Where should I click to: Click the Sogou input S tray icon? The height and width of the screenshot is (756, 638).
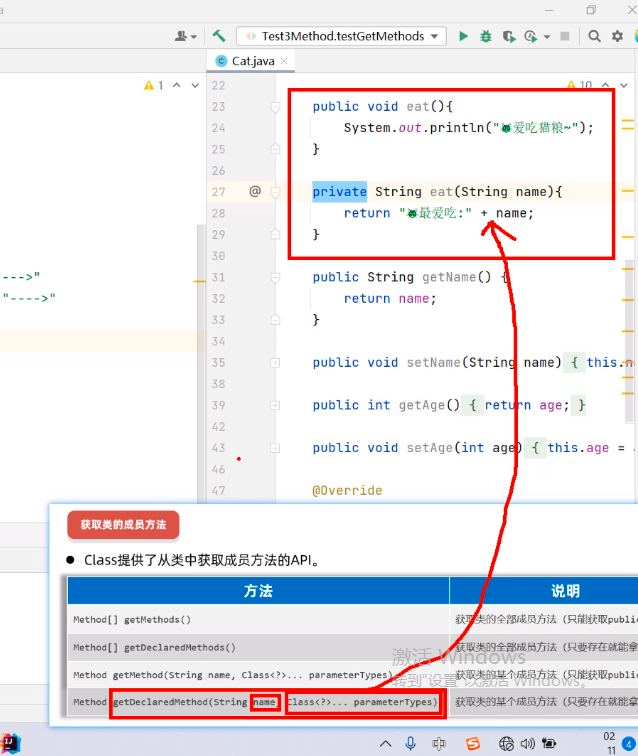pos(473,743)
